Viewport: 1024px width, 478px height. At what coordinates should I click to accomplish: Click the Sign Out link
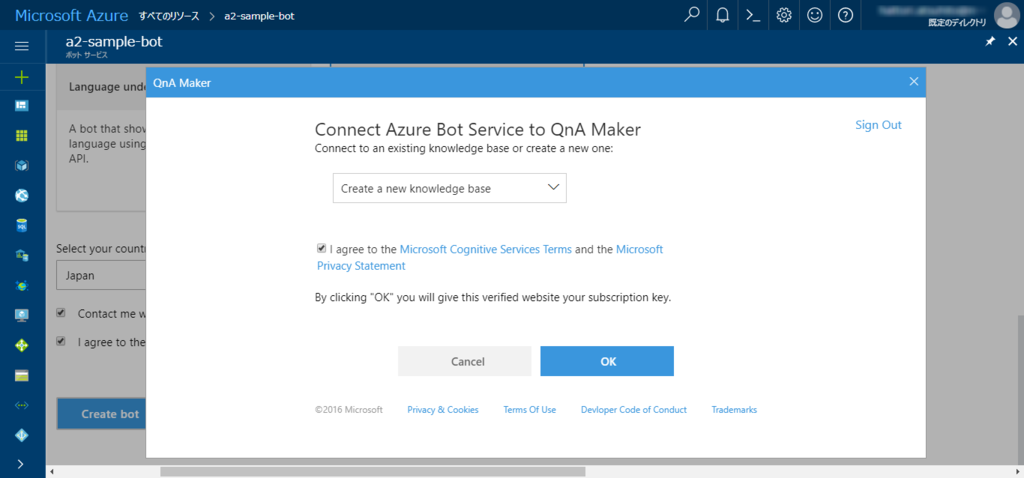[x=878, y=125]
